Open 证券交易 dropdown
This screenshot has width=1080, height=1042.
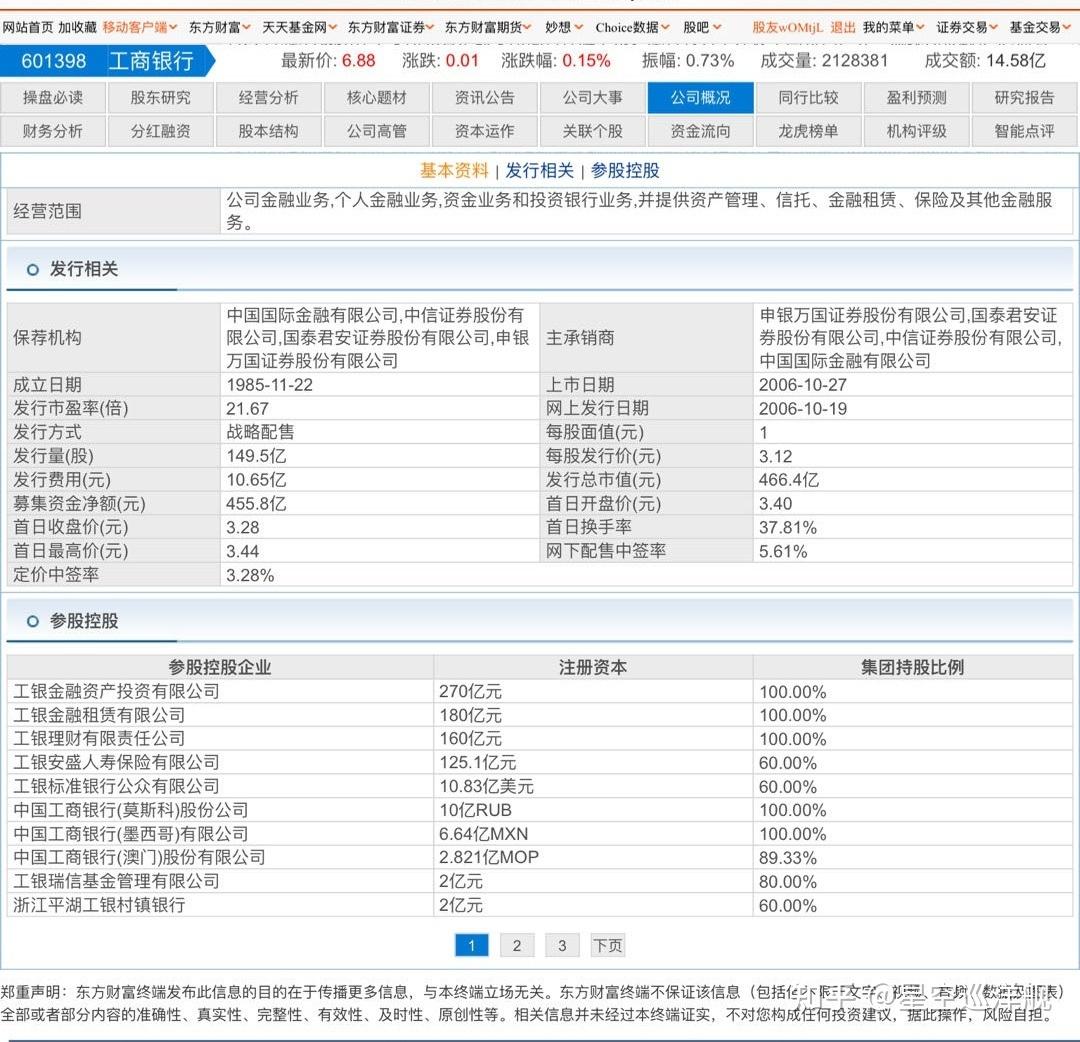(x=967, y=28)
